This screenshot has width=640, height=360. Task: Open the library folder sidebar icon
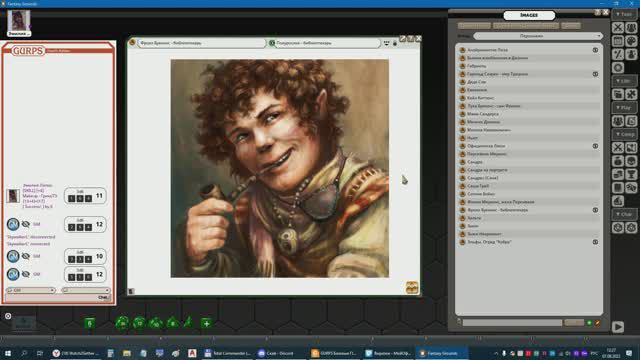[x=618, y=94]
